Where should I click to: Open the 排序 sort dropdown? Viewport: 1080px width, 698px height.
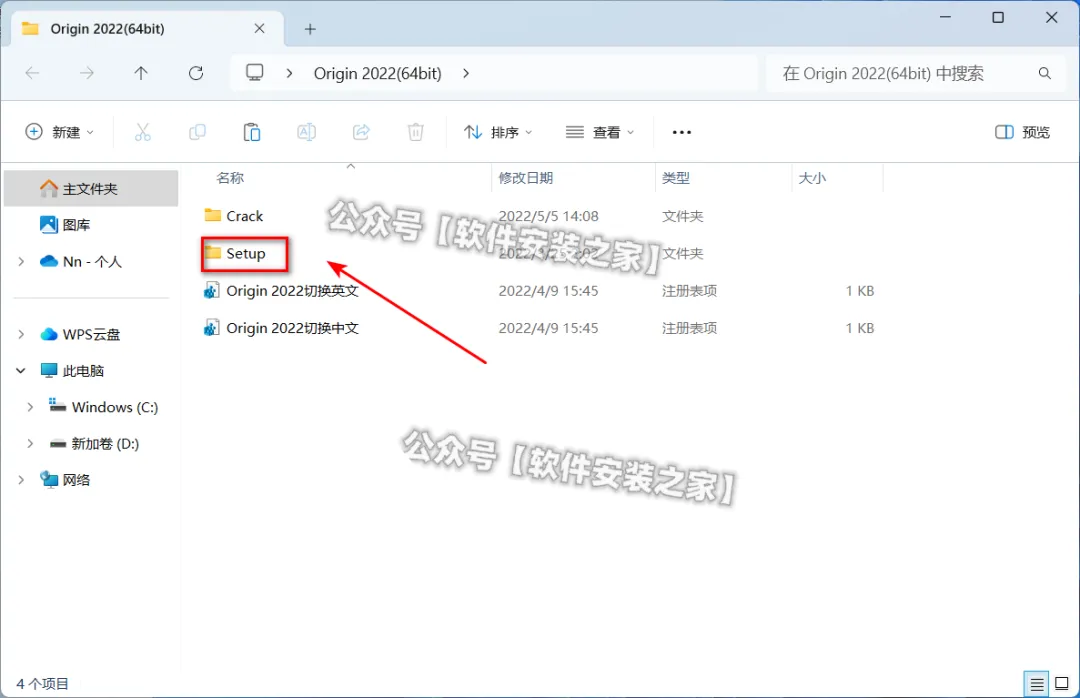coord(498,132)
